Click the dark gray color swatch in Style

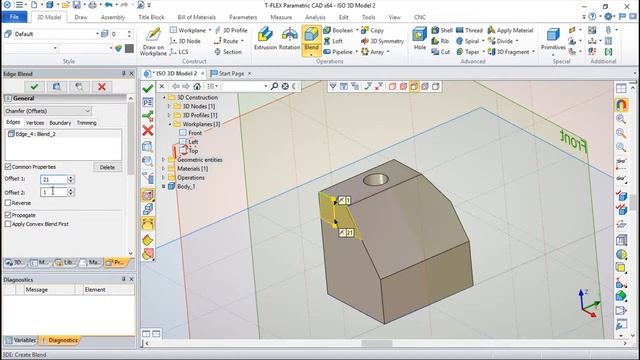coord(129,49)
